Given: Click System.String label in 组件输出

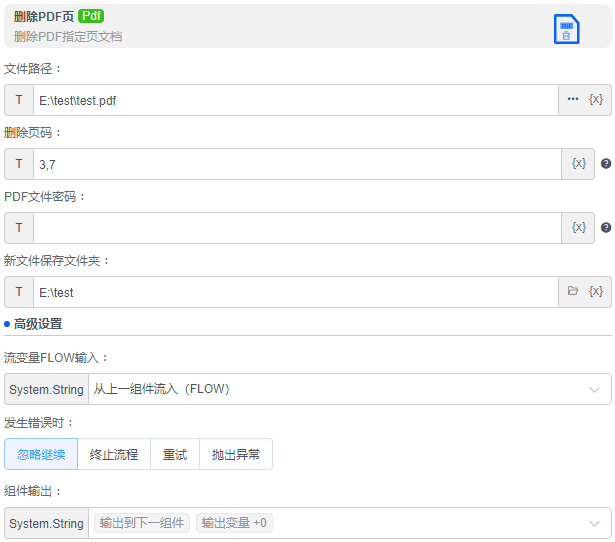Looking at the screenshot, I should point(46,523).
